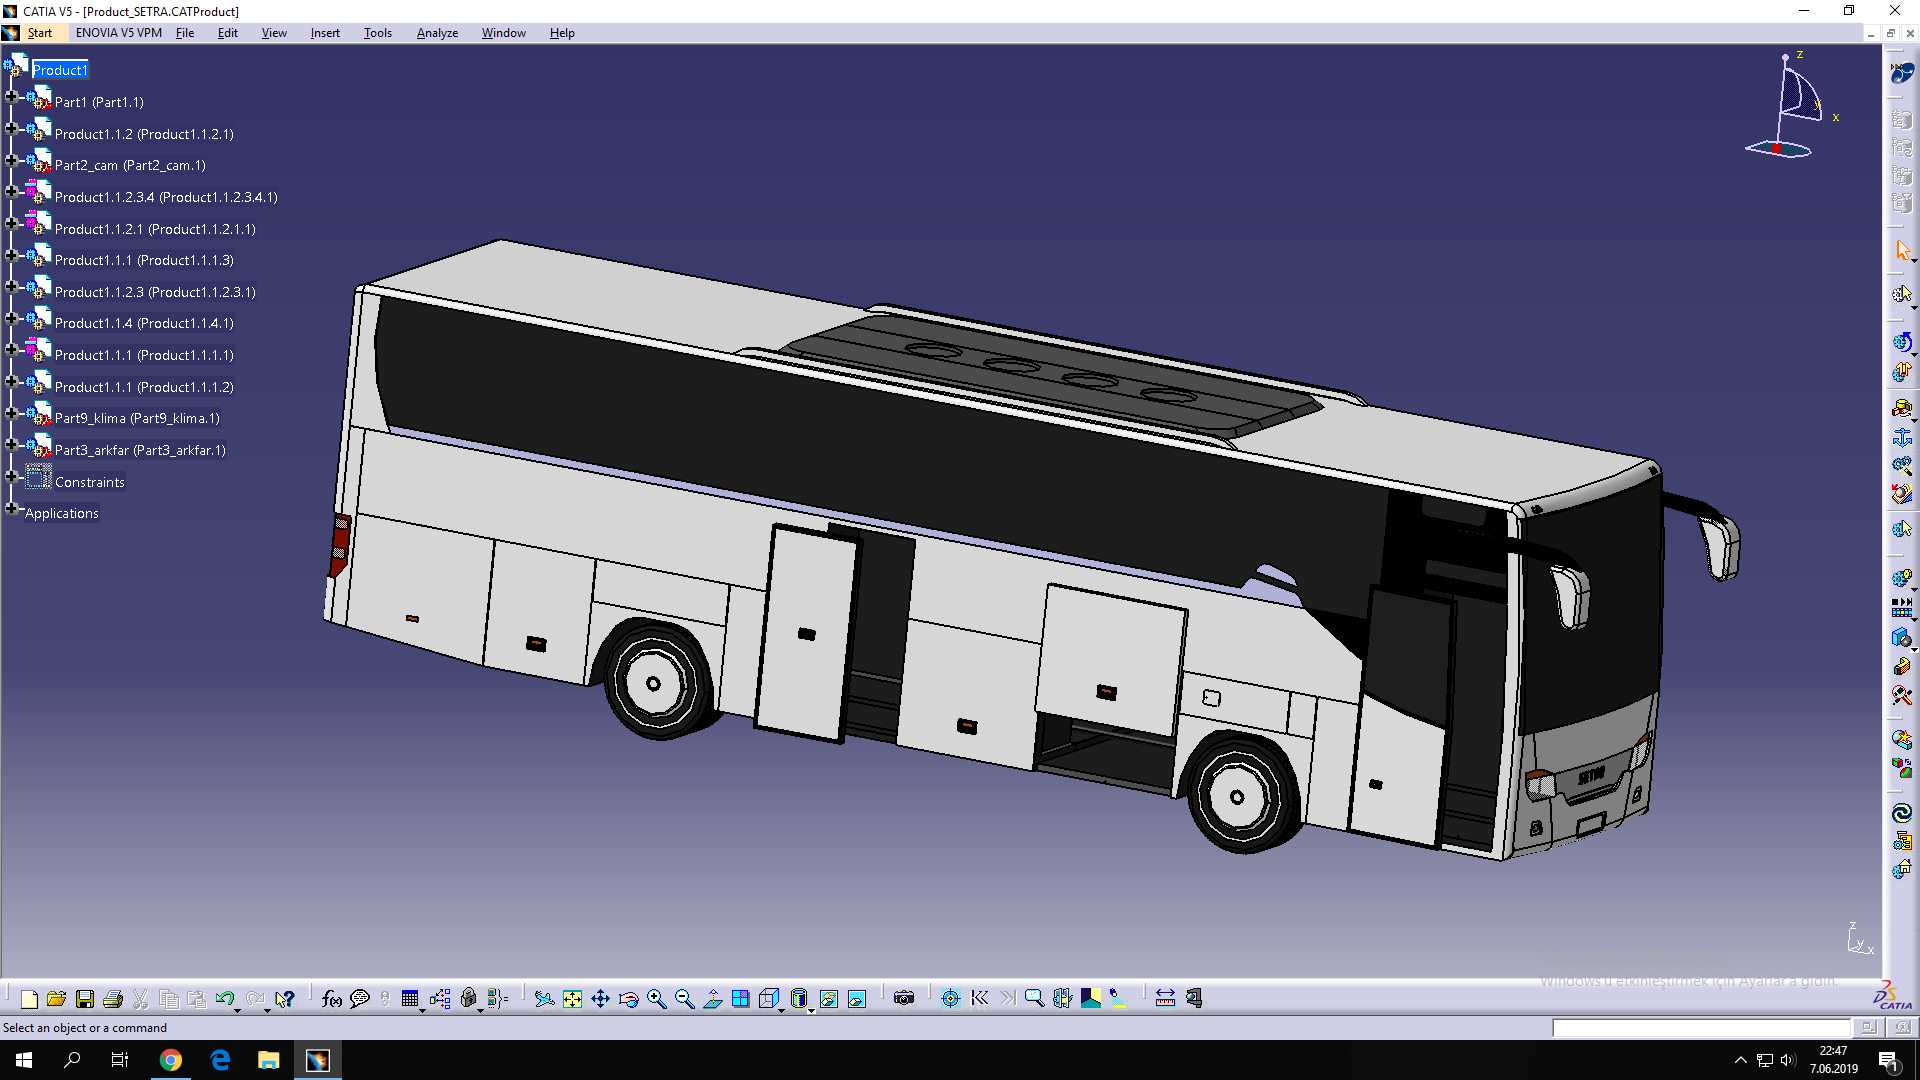Open the Analyze menu
Image resolution: width=1920 pixels, height=1080 pixels.
click(437, 33)
